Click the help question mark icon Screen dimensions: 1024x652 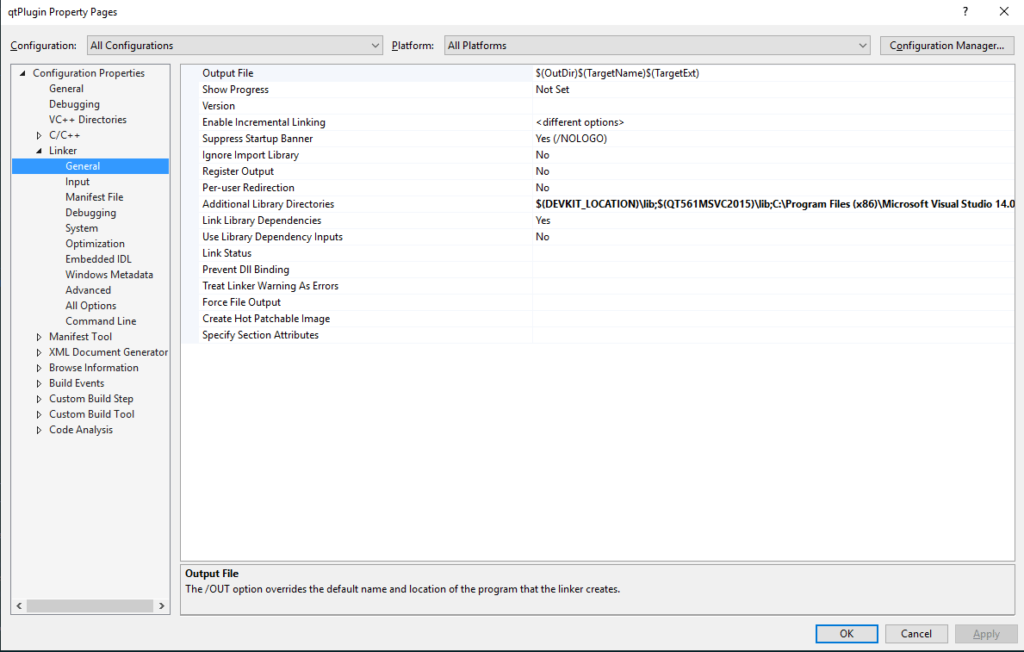pos(965,12)
